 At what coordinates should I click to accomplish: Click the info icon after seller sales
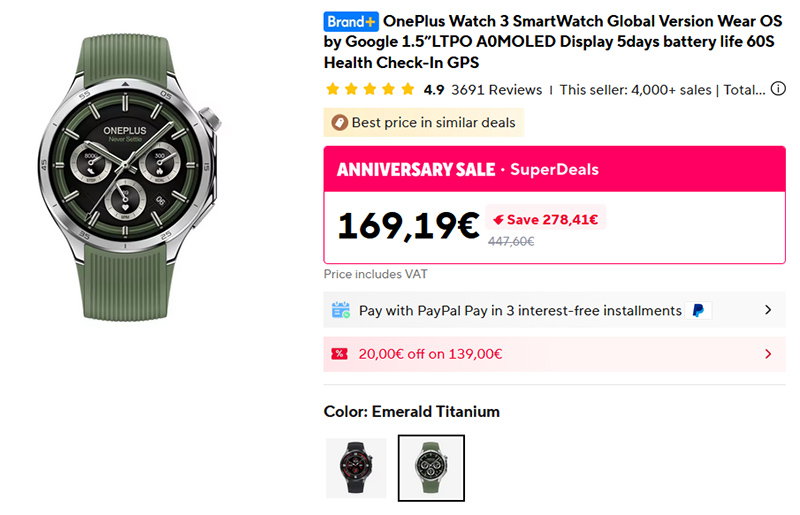[778, 89]
